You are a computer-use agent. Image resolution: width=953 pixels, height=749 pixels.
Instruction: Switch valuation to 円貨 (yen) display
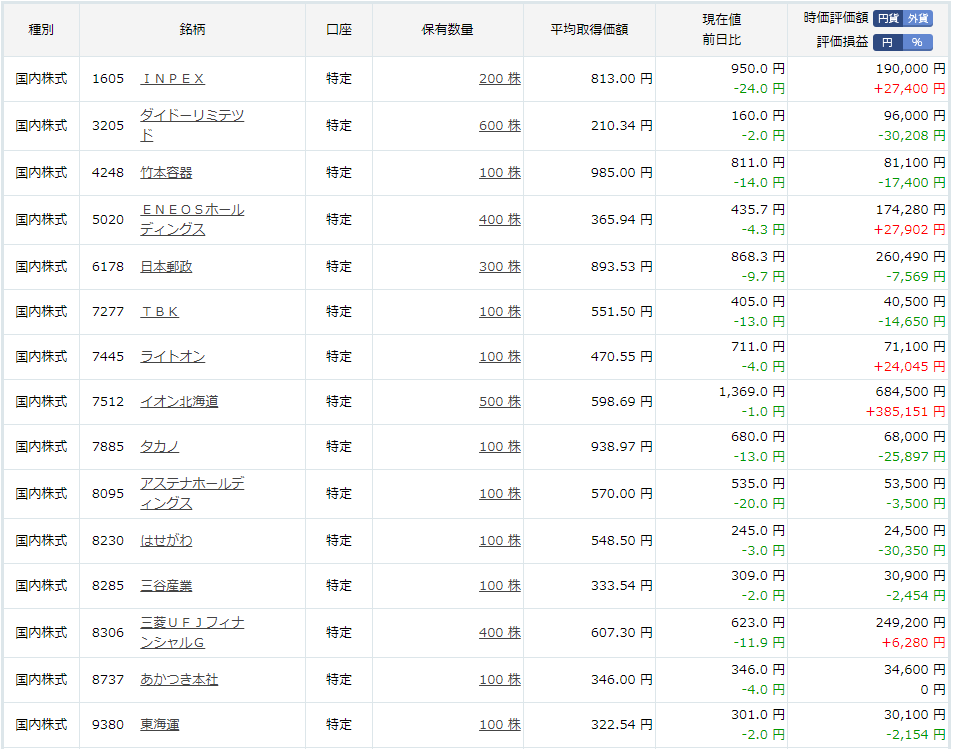click(888, 18)
